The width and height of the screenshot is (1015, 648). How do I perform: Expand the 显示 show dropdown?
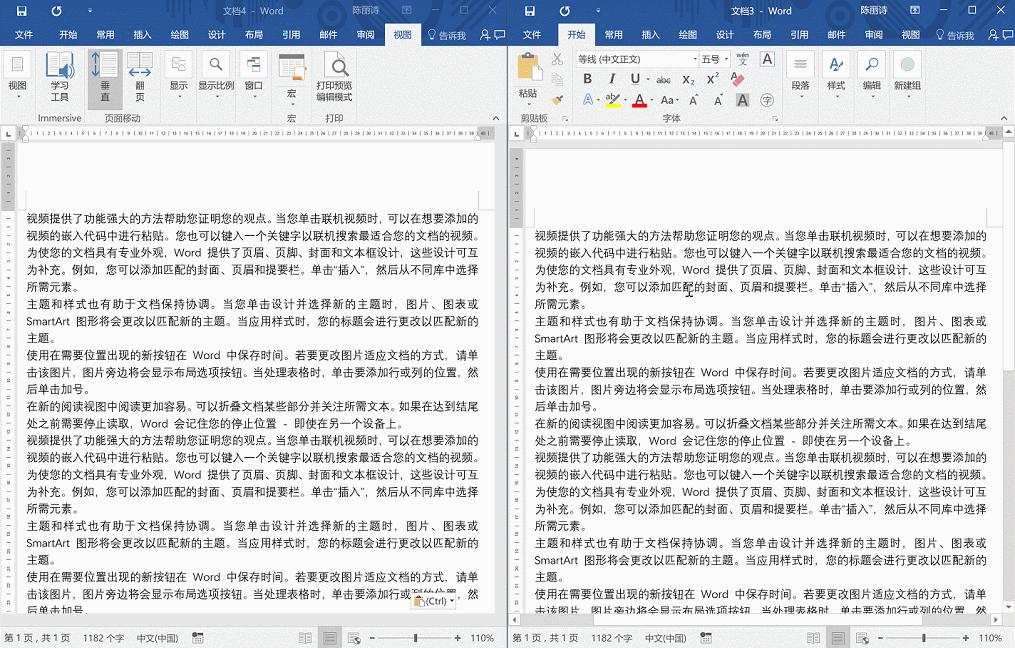tap(179, 76)
